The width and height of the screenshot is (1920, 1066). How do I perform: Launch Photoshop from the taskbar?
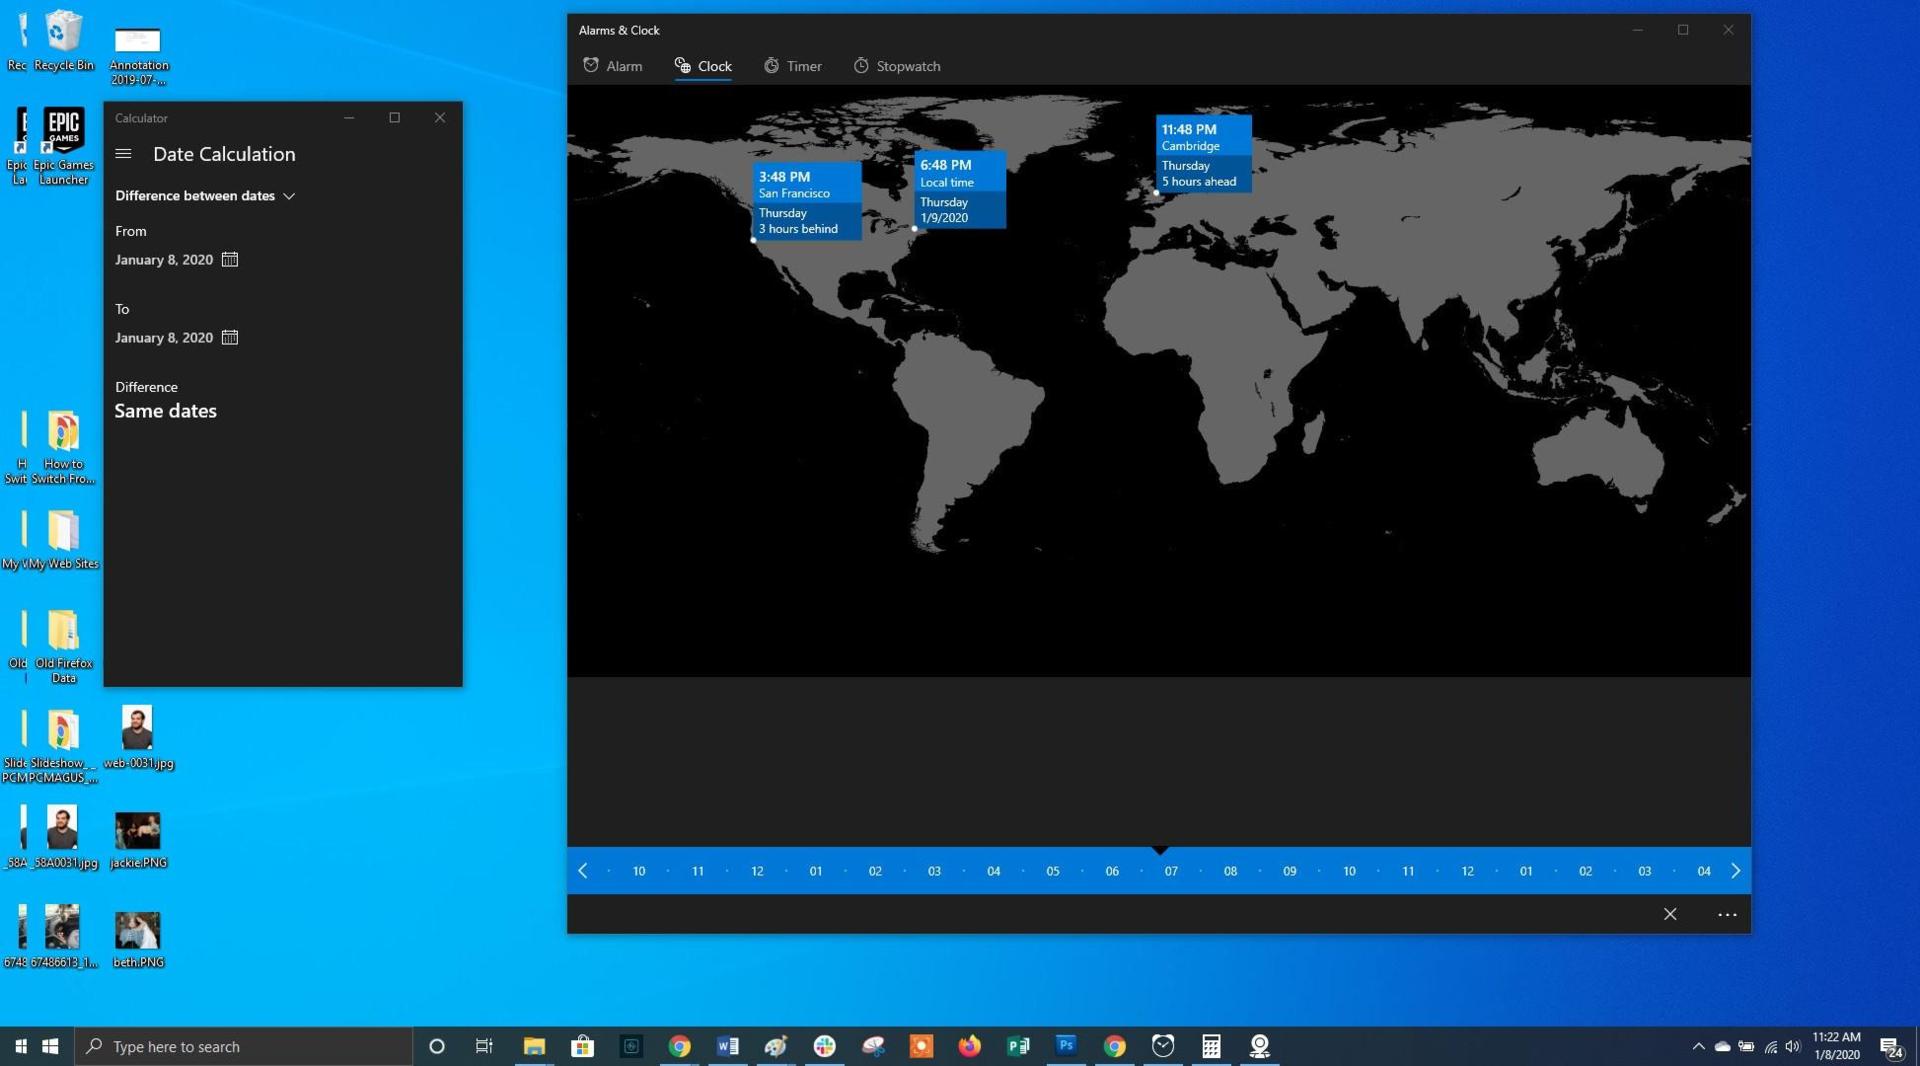point(1065,1047)
